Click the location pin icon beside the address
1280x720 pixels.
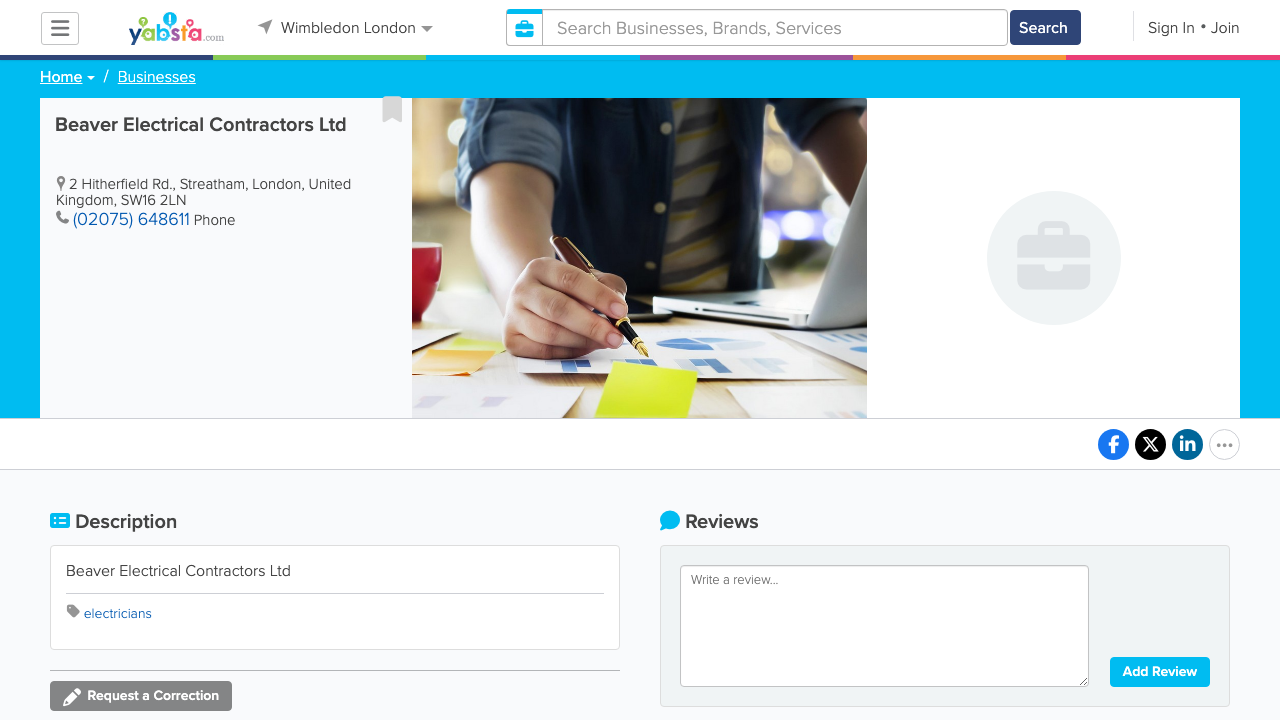[60, 183]
